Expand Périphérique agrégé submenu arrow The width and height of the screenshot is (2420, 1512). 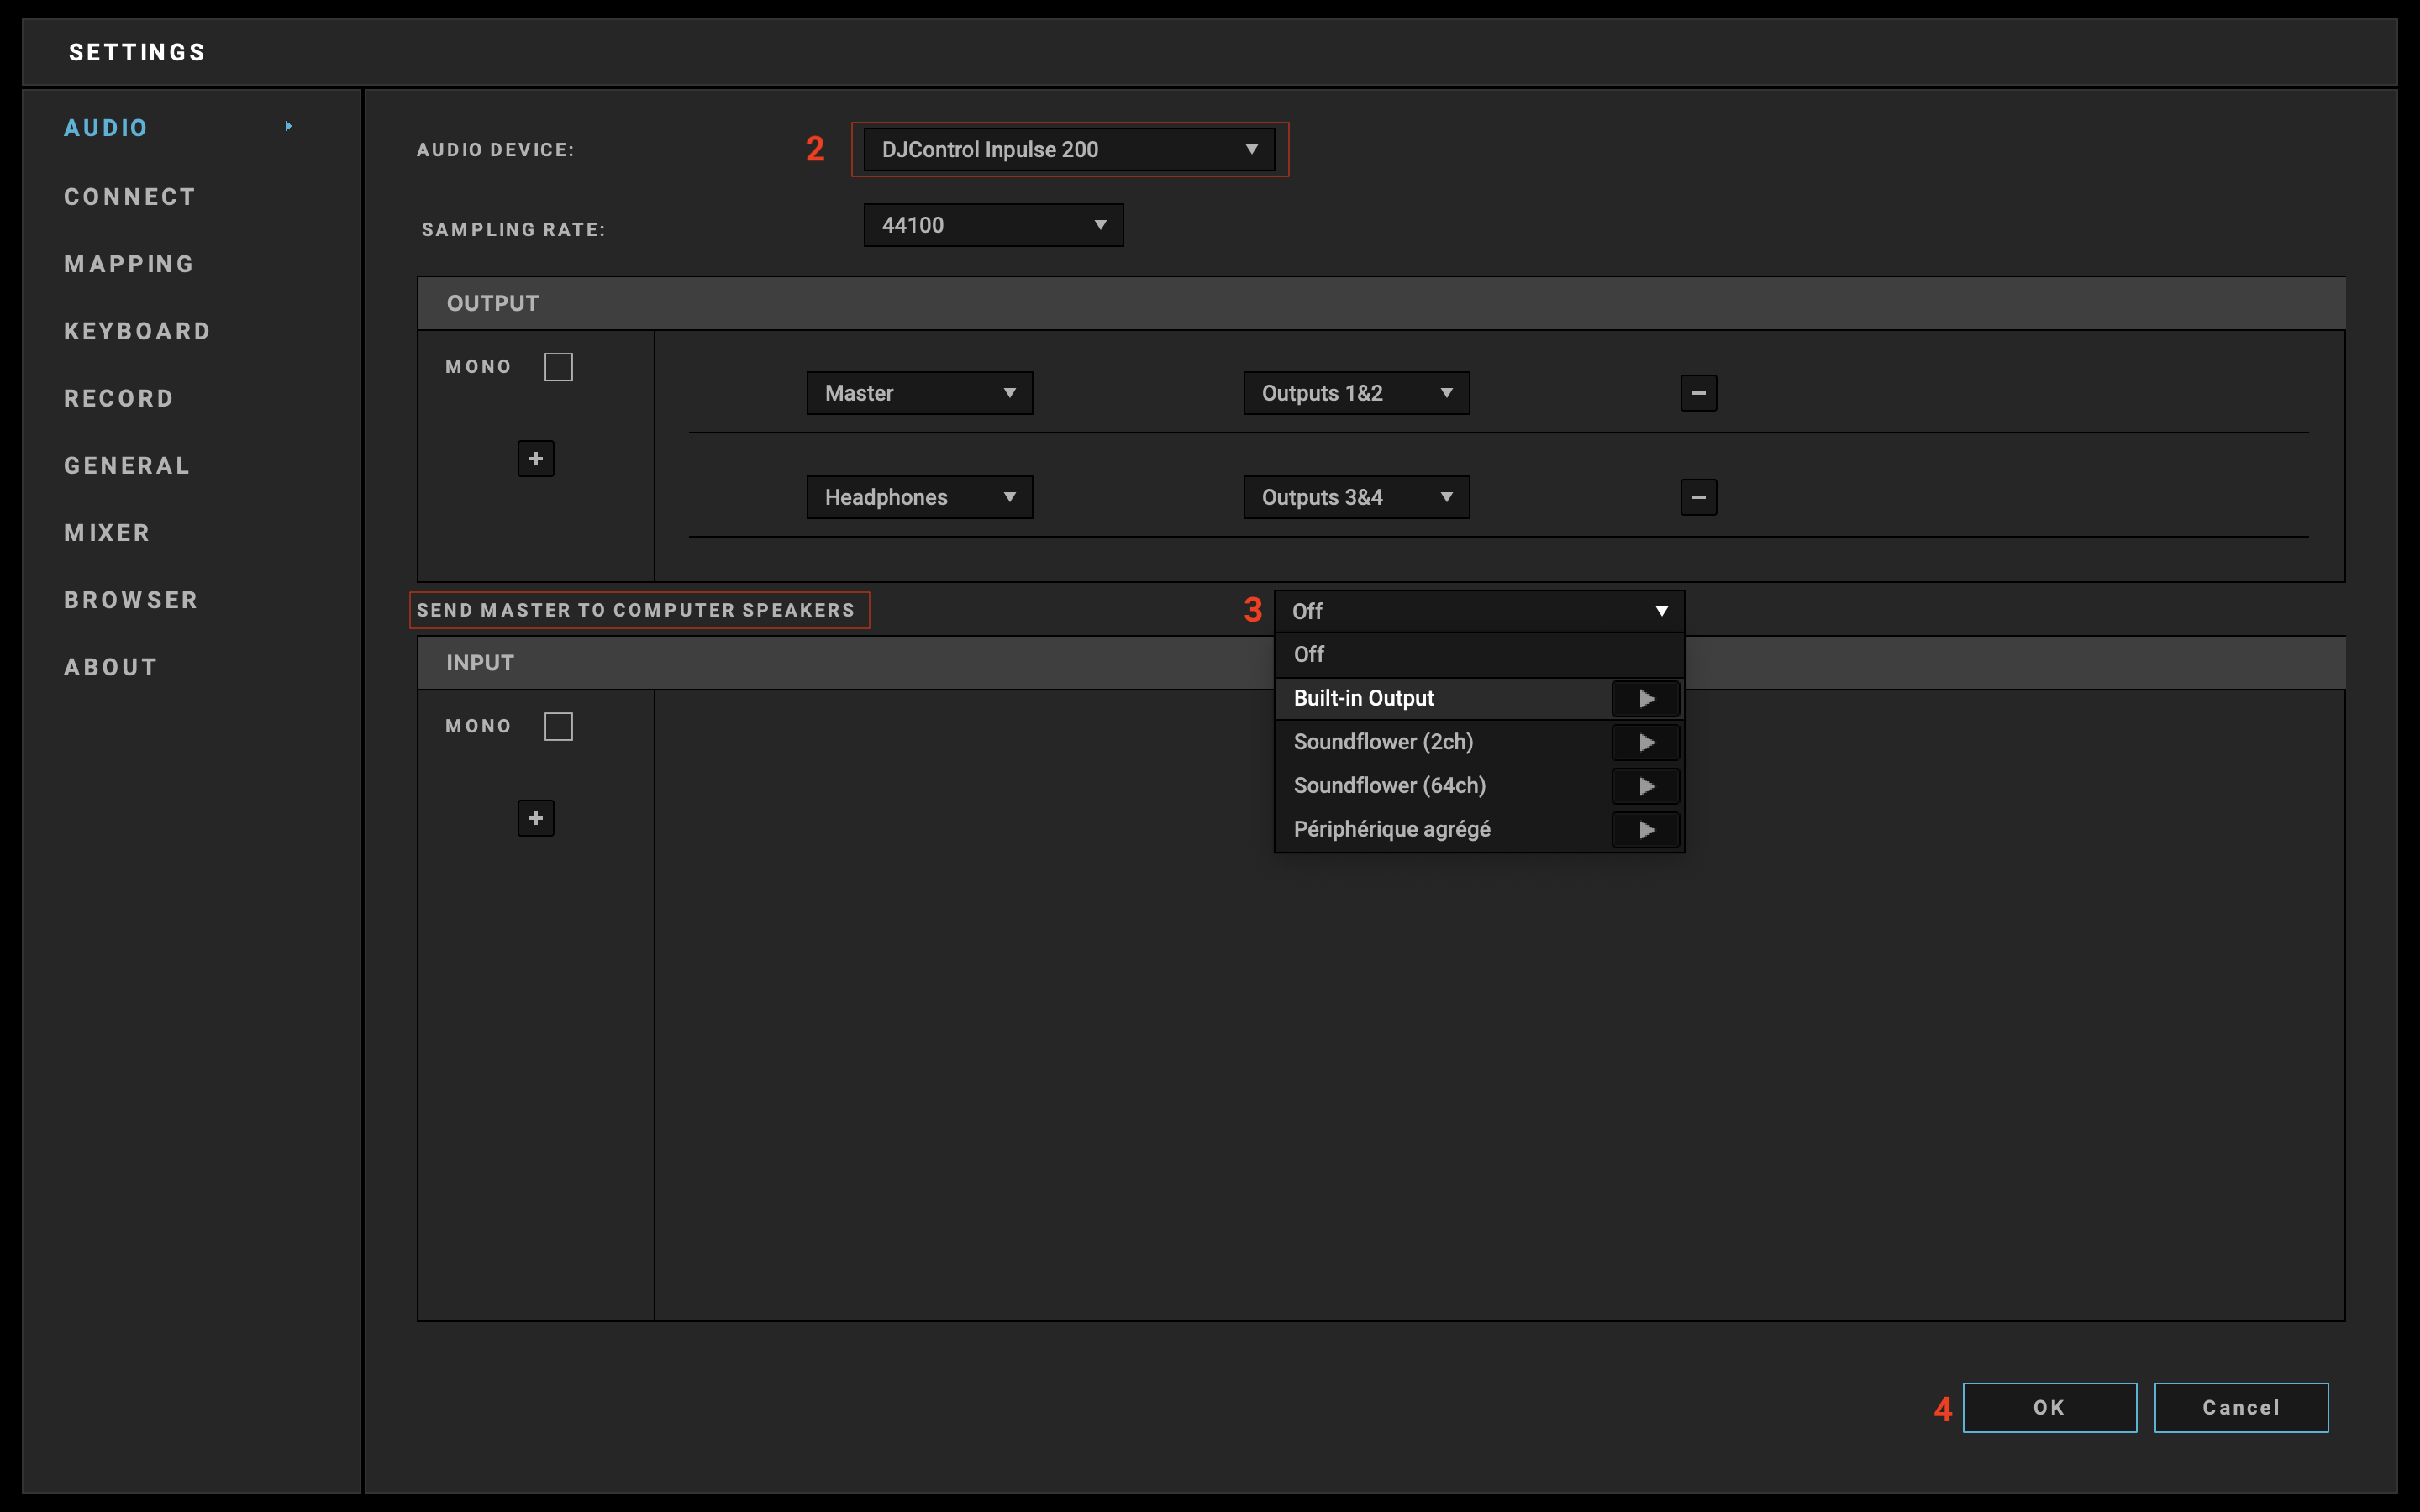click(x=1645, y=830)
